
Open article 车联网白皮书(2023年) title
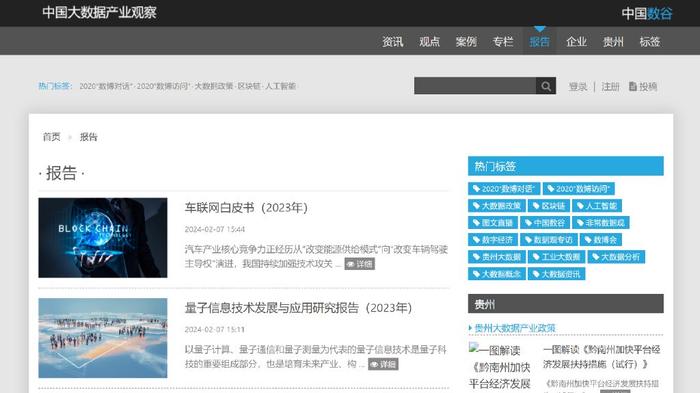246,208
